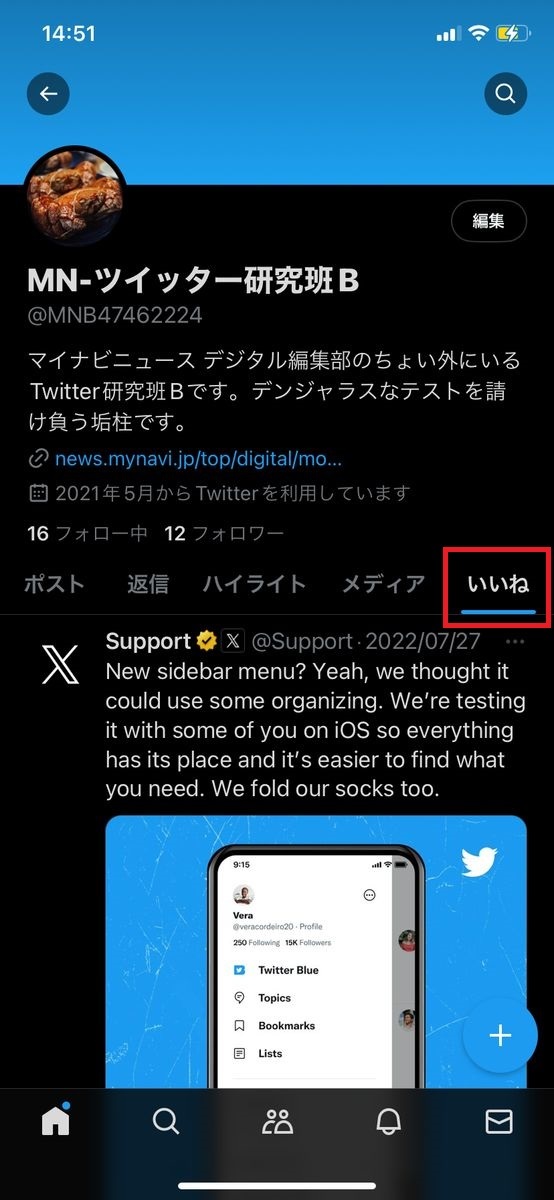This screenshot has width=554, height=1200.
Task: Open the three-dot menu on Support post
Action: tap(516, 641)
